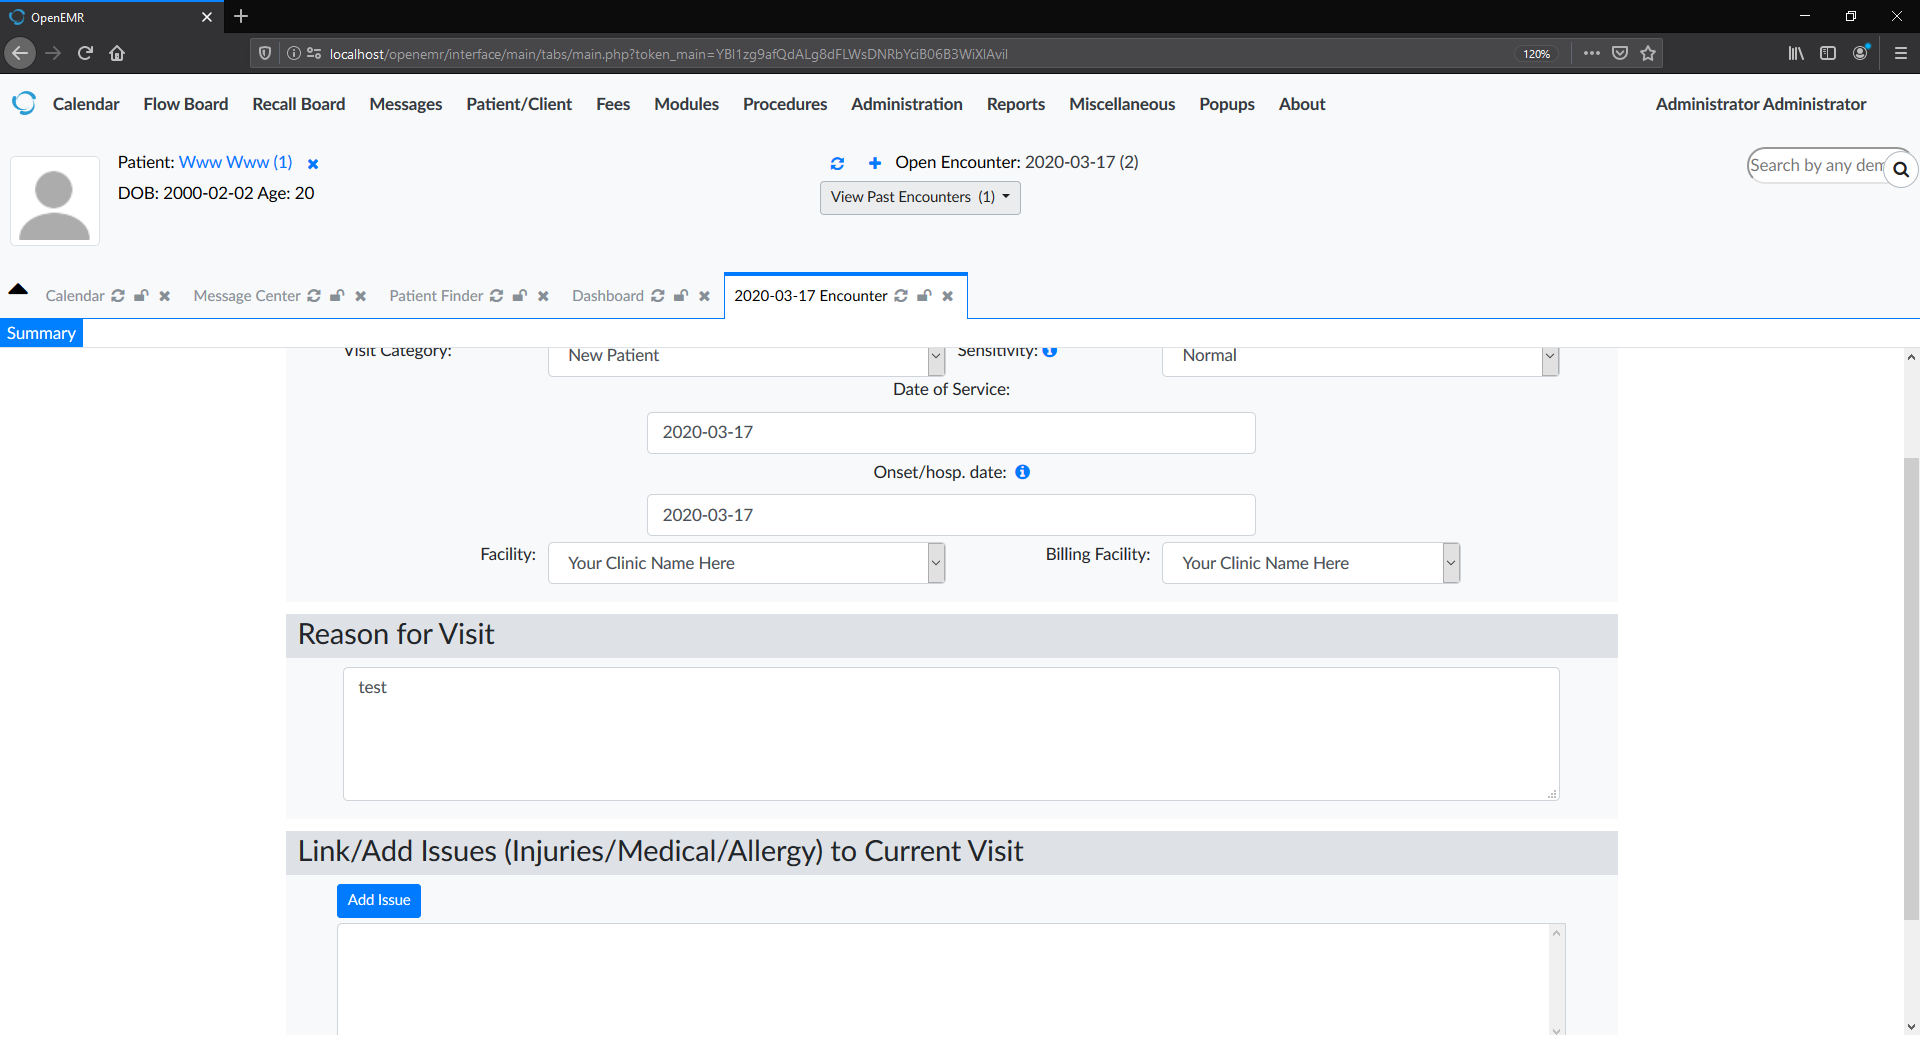
Task: Close the Patient Finder tab
Action: point(543,296)
